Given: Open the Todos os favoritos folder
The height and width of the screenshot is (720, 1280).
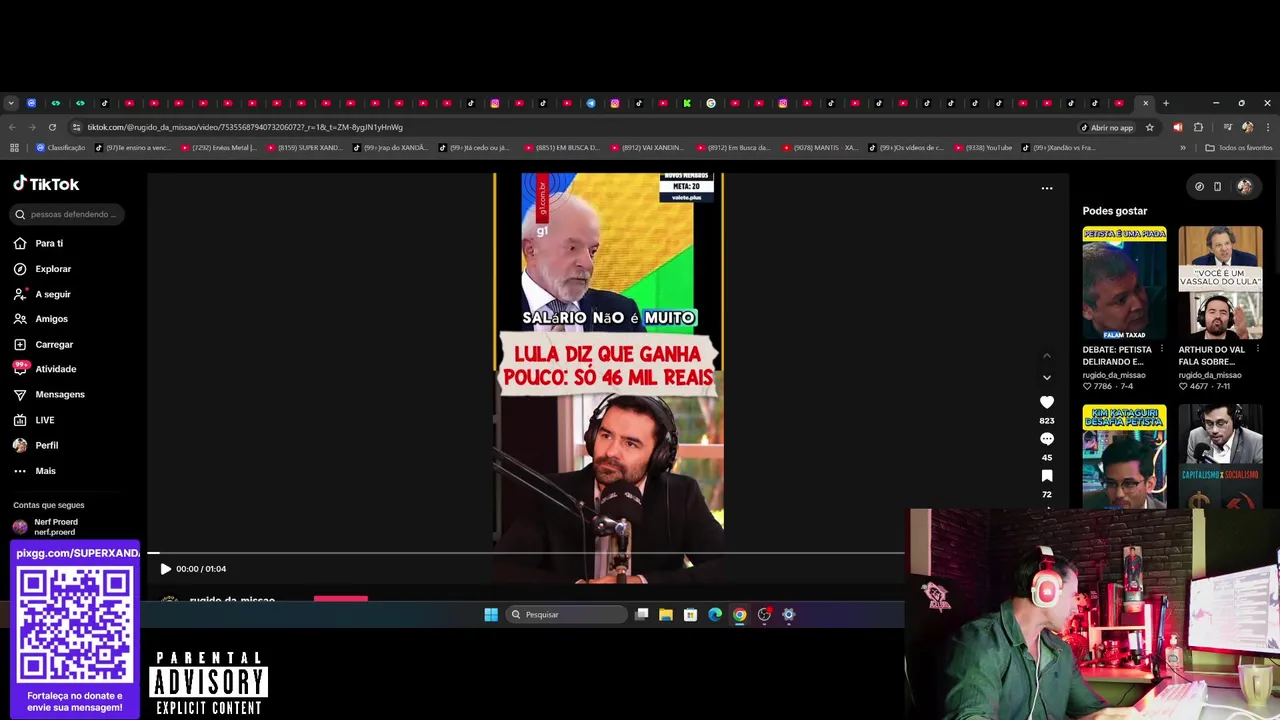Looking at the screenshot, I should (1239, 148).
